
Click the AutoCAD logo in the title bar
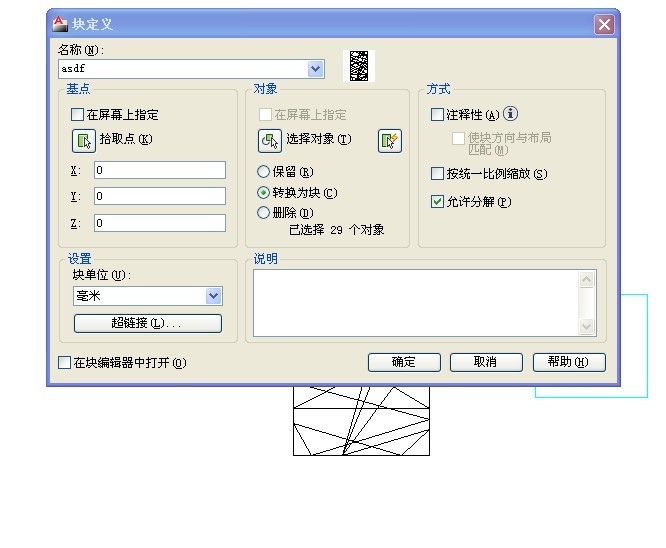(x=60, y=24)
